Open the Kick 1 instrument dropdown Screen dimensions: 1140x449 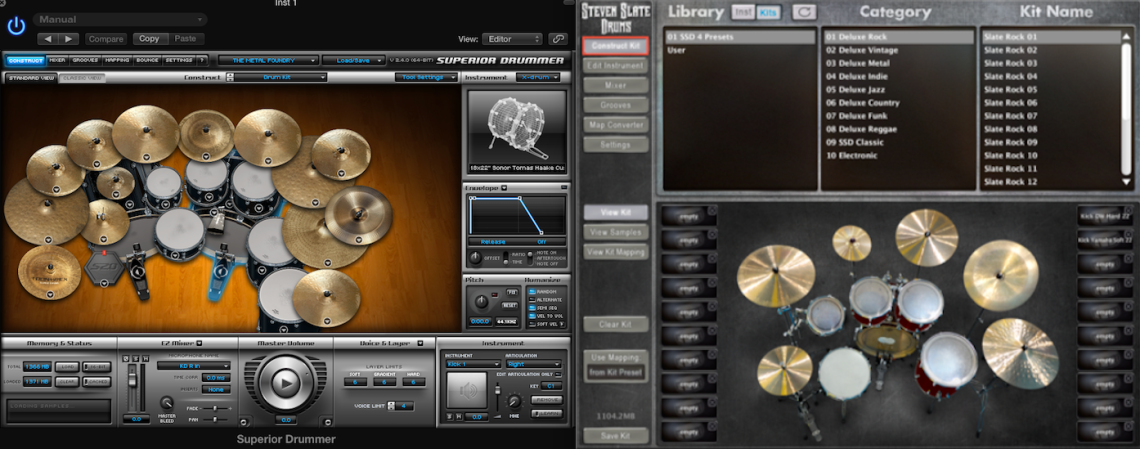point(473,364)
